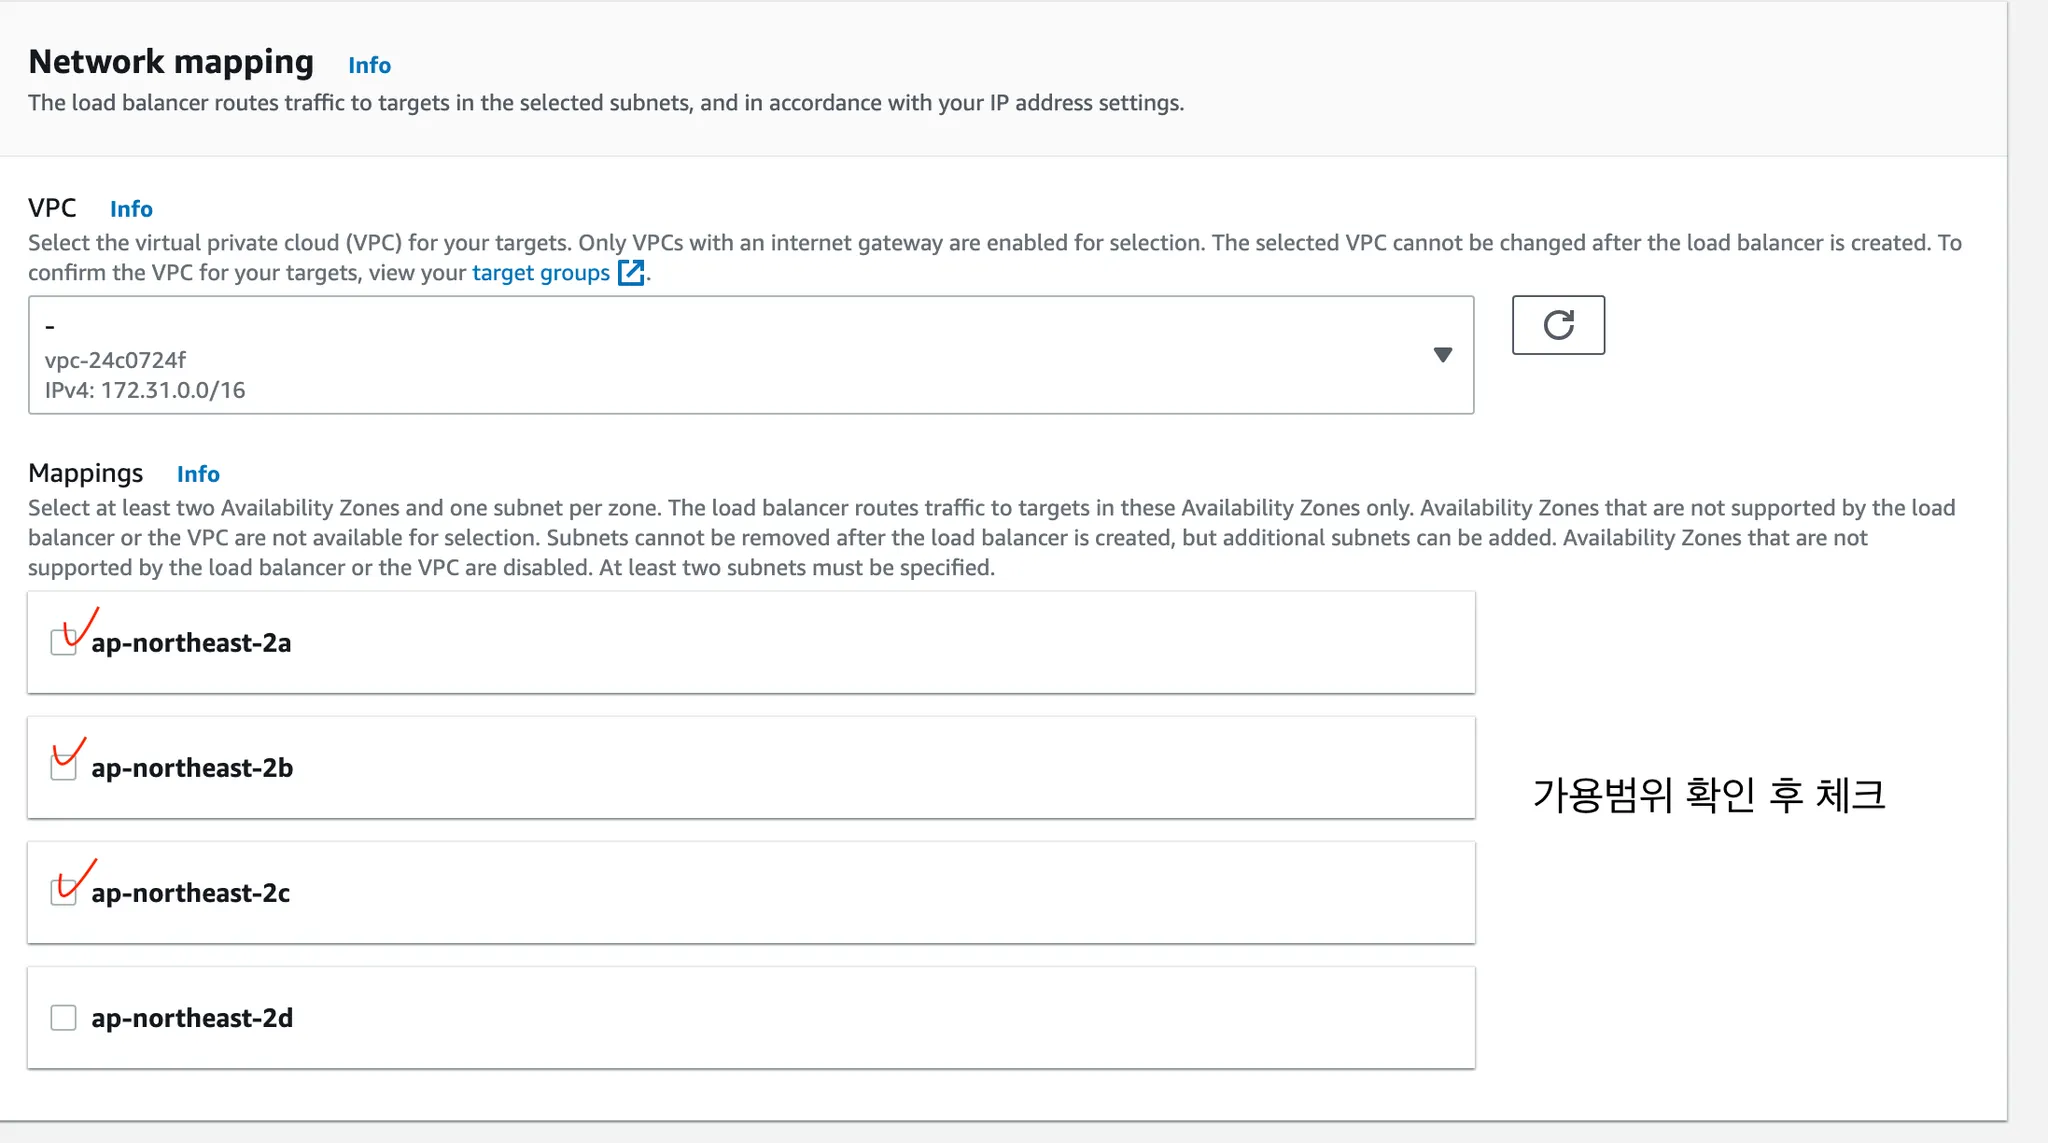The image size is (2048, 1143).
Task: Check the ap-northeast-2c availability zone checkbox
Action: tap(63, 893)
